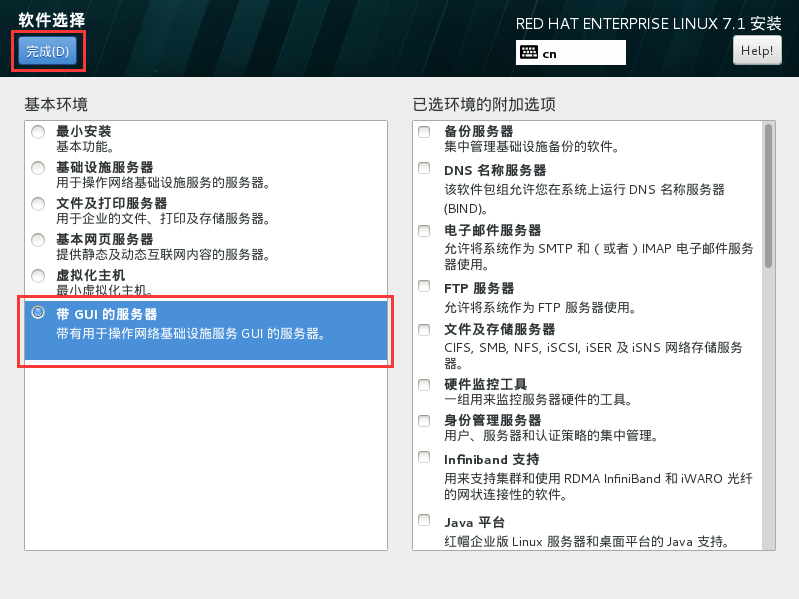Click the cn keyboard layout field
The height and width of the screenshot is (599, 799).
coord(581,53)
